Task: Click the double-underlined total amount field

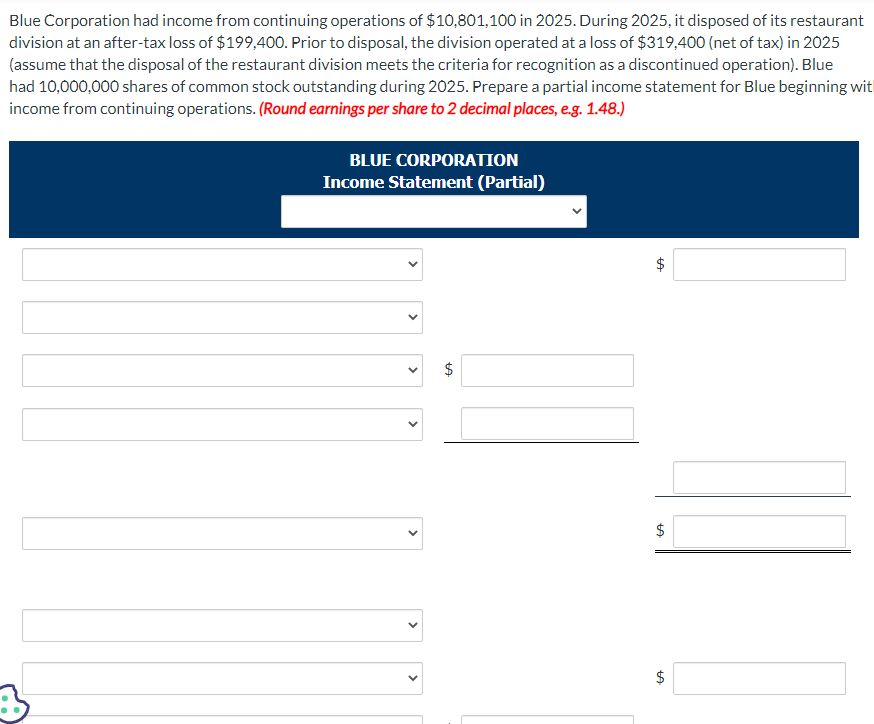Action: click(x=759, y=532)
